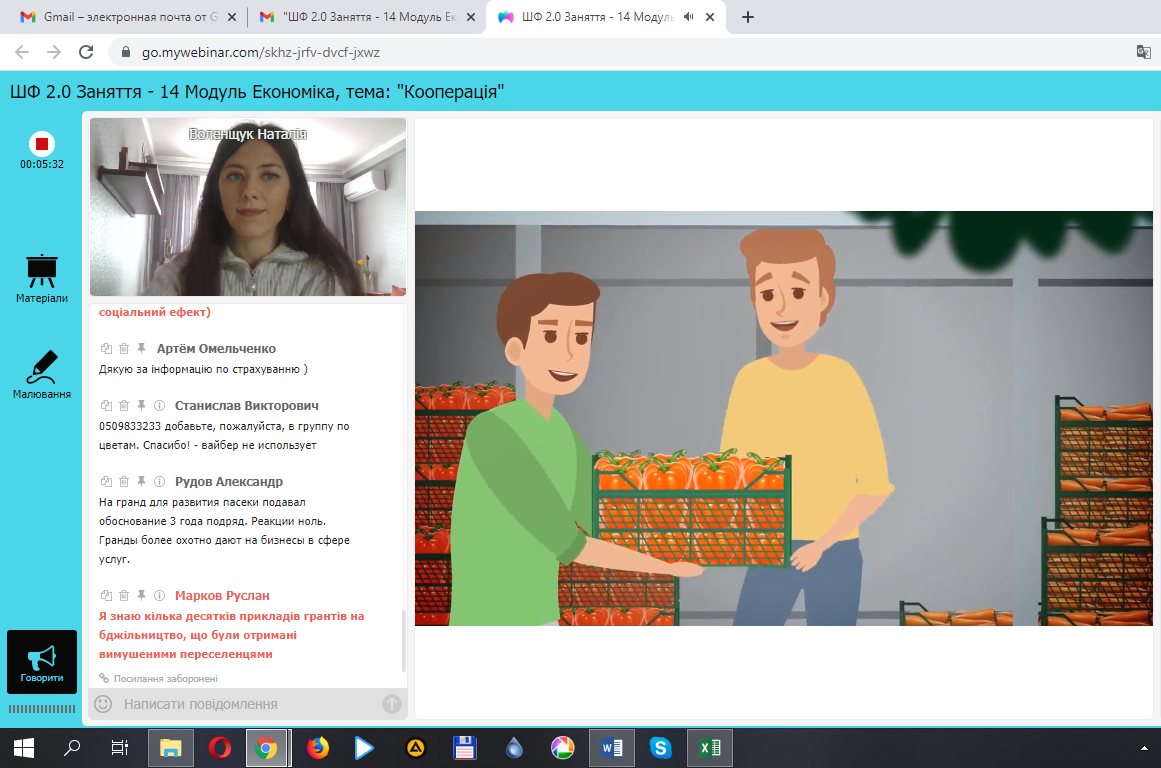This screenshot has width=1161, height=768.
Task: Copy Марков Руслан's chat message
Action: pos(106,596)
